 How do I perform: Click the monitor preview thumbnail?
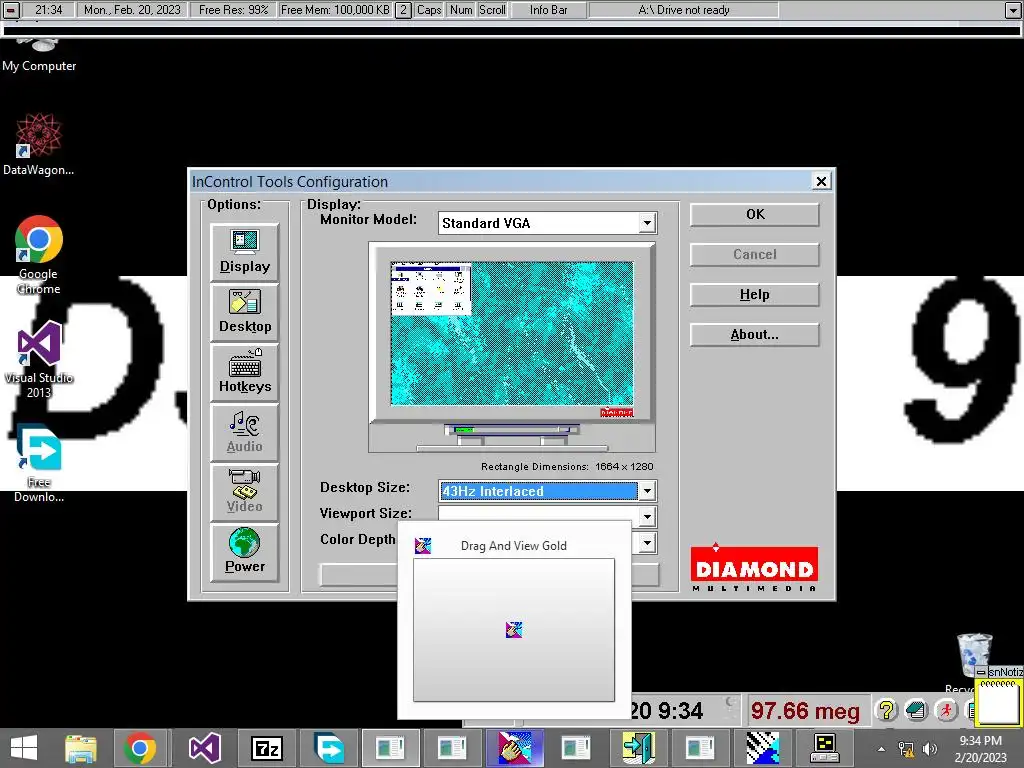(x=511, y=333)
